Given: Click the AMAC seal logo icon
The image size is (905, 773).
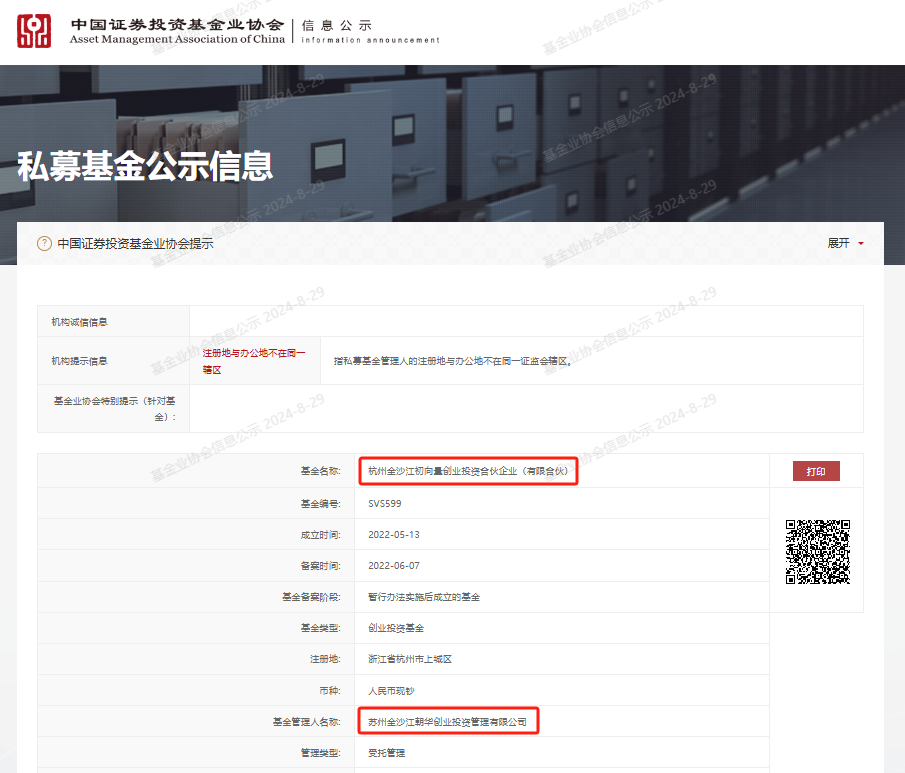Looking at the screenshot, I should 33,29.
